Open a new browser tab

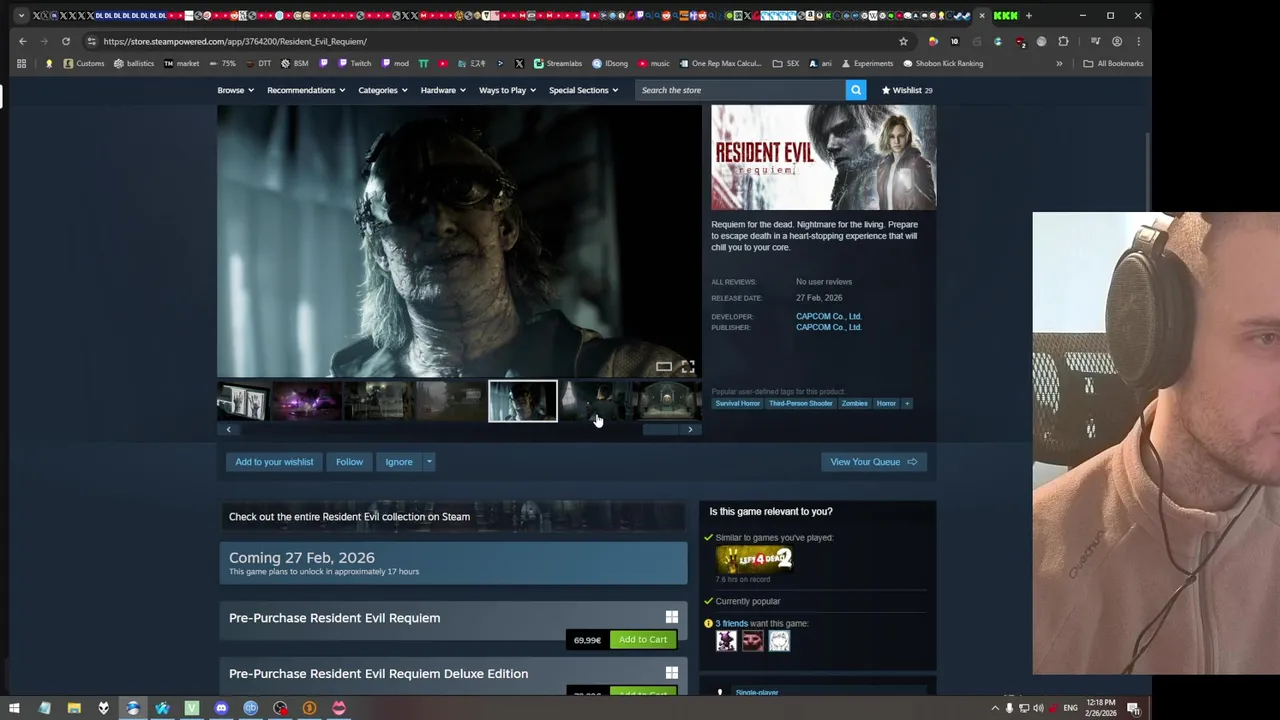coord(1028,15)
